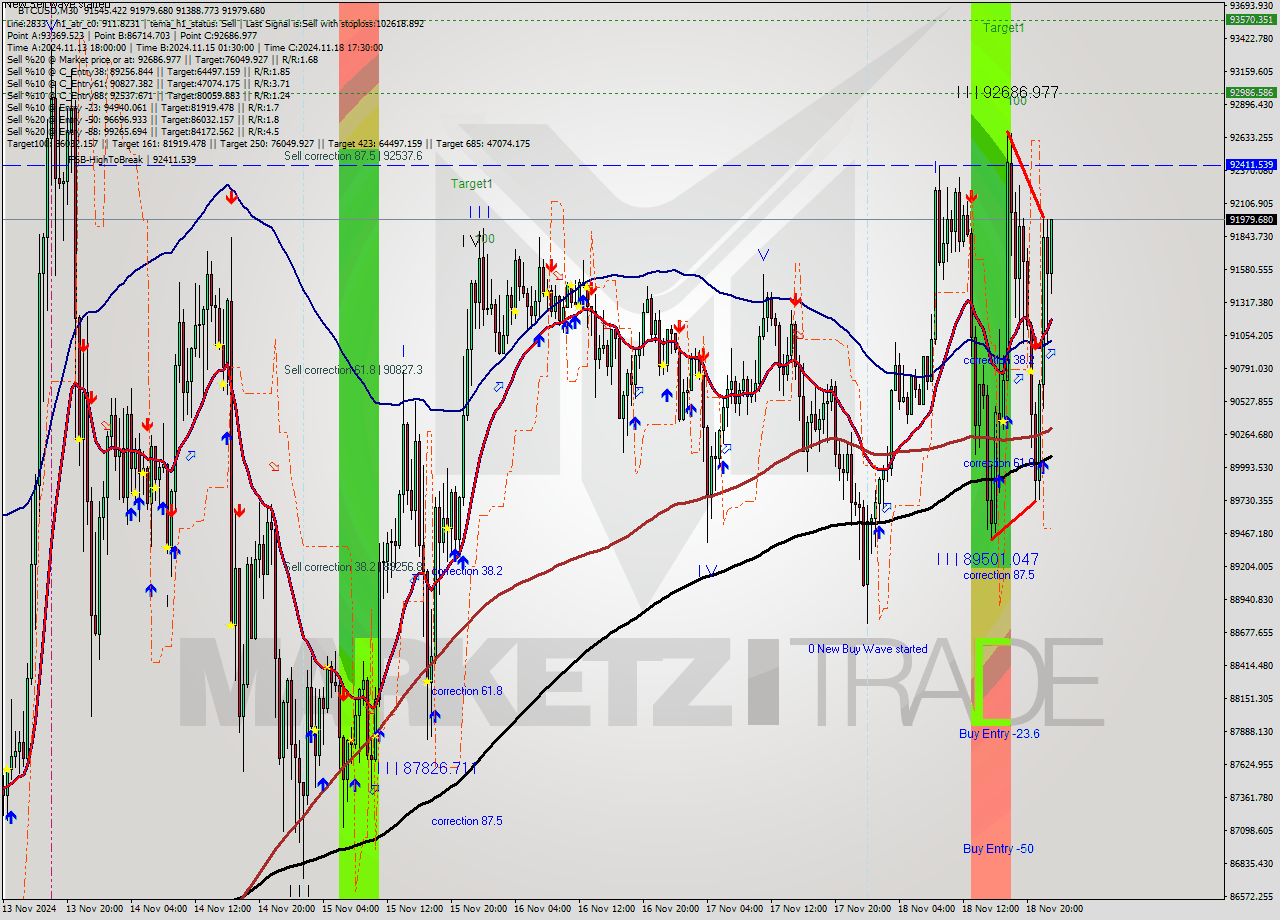Select the green Target1 label at chart top-right
Image resolution: width=1280 pixels, height=920 pixels.
tap(1003, 28)
